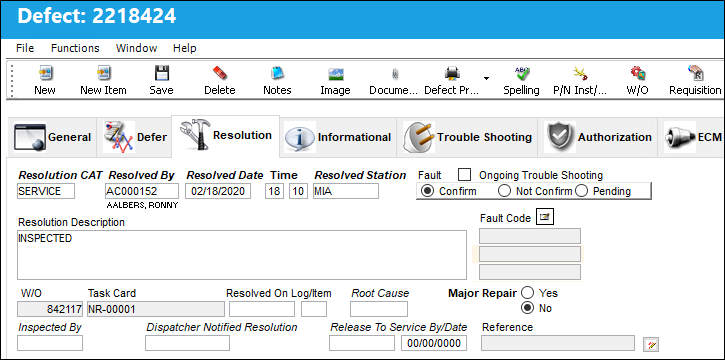The height and width of the screenshot is (360, 725).
Task: Click into the Resolution Description text box
Action: pos(242,255)
